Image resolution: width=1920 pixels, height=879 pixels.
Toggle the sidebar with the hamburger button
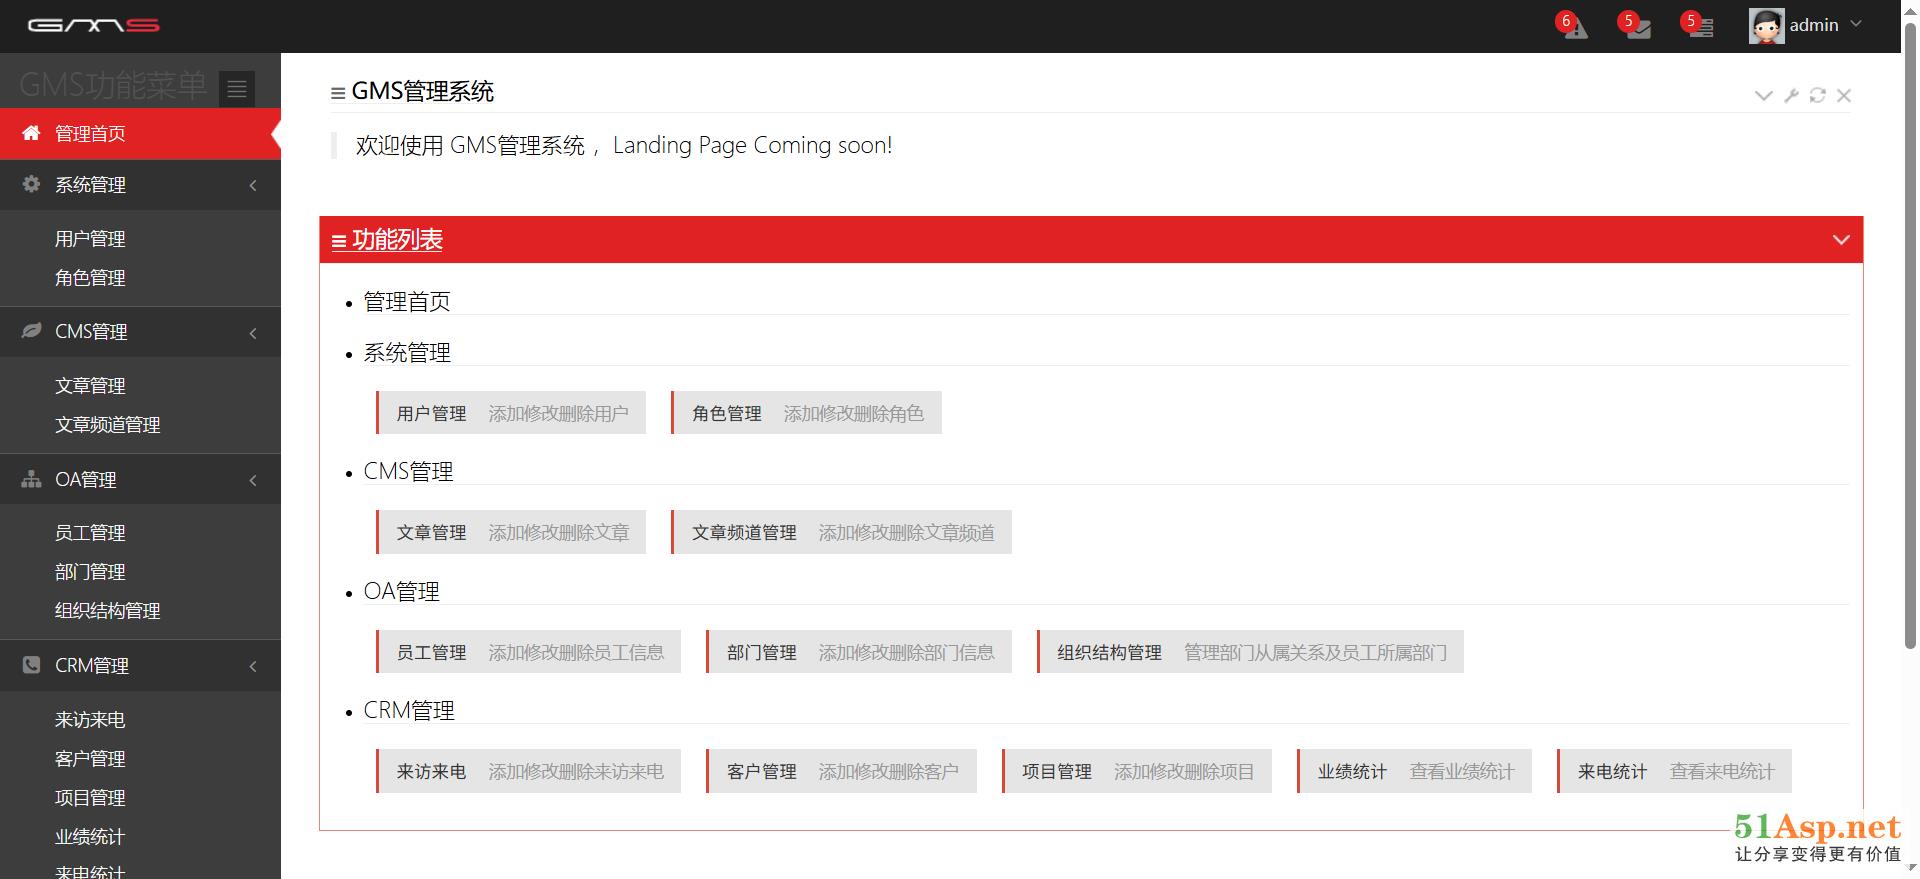(x=237, y=89)
